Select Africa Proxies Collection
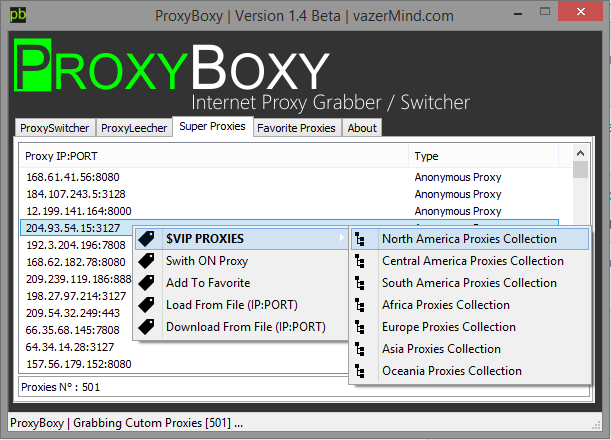The image size is (611, 440). click(470, 305)
